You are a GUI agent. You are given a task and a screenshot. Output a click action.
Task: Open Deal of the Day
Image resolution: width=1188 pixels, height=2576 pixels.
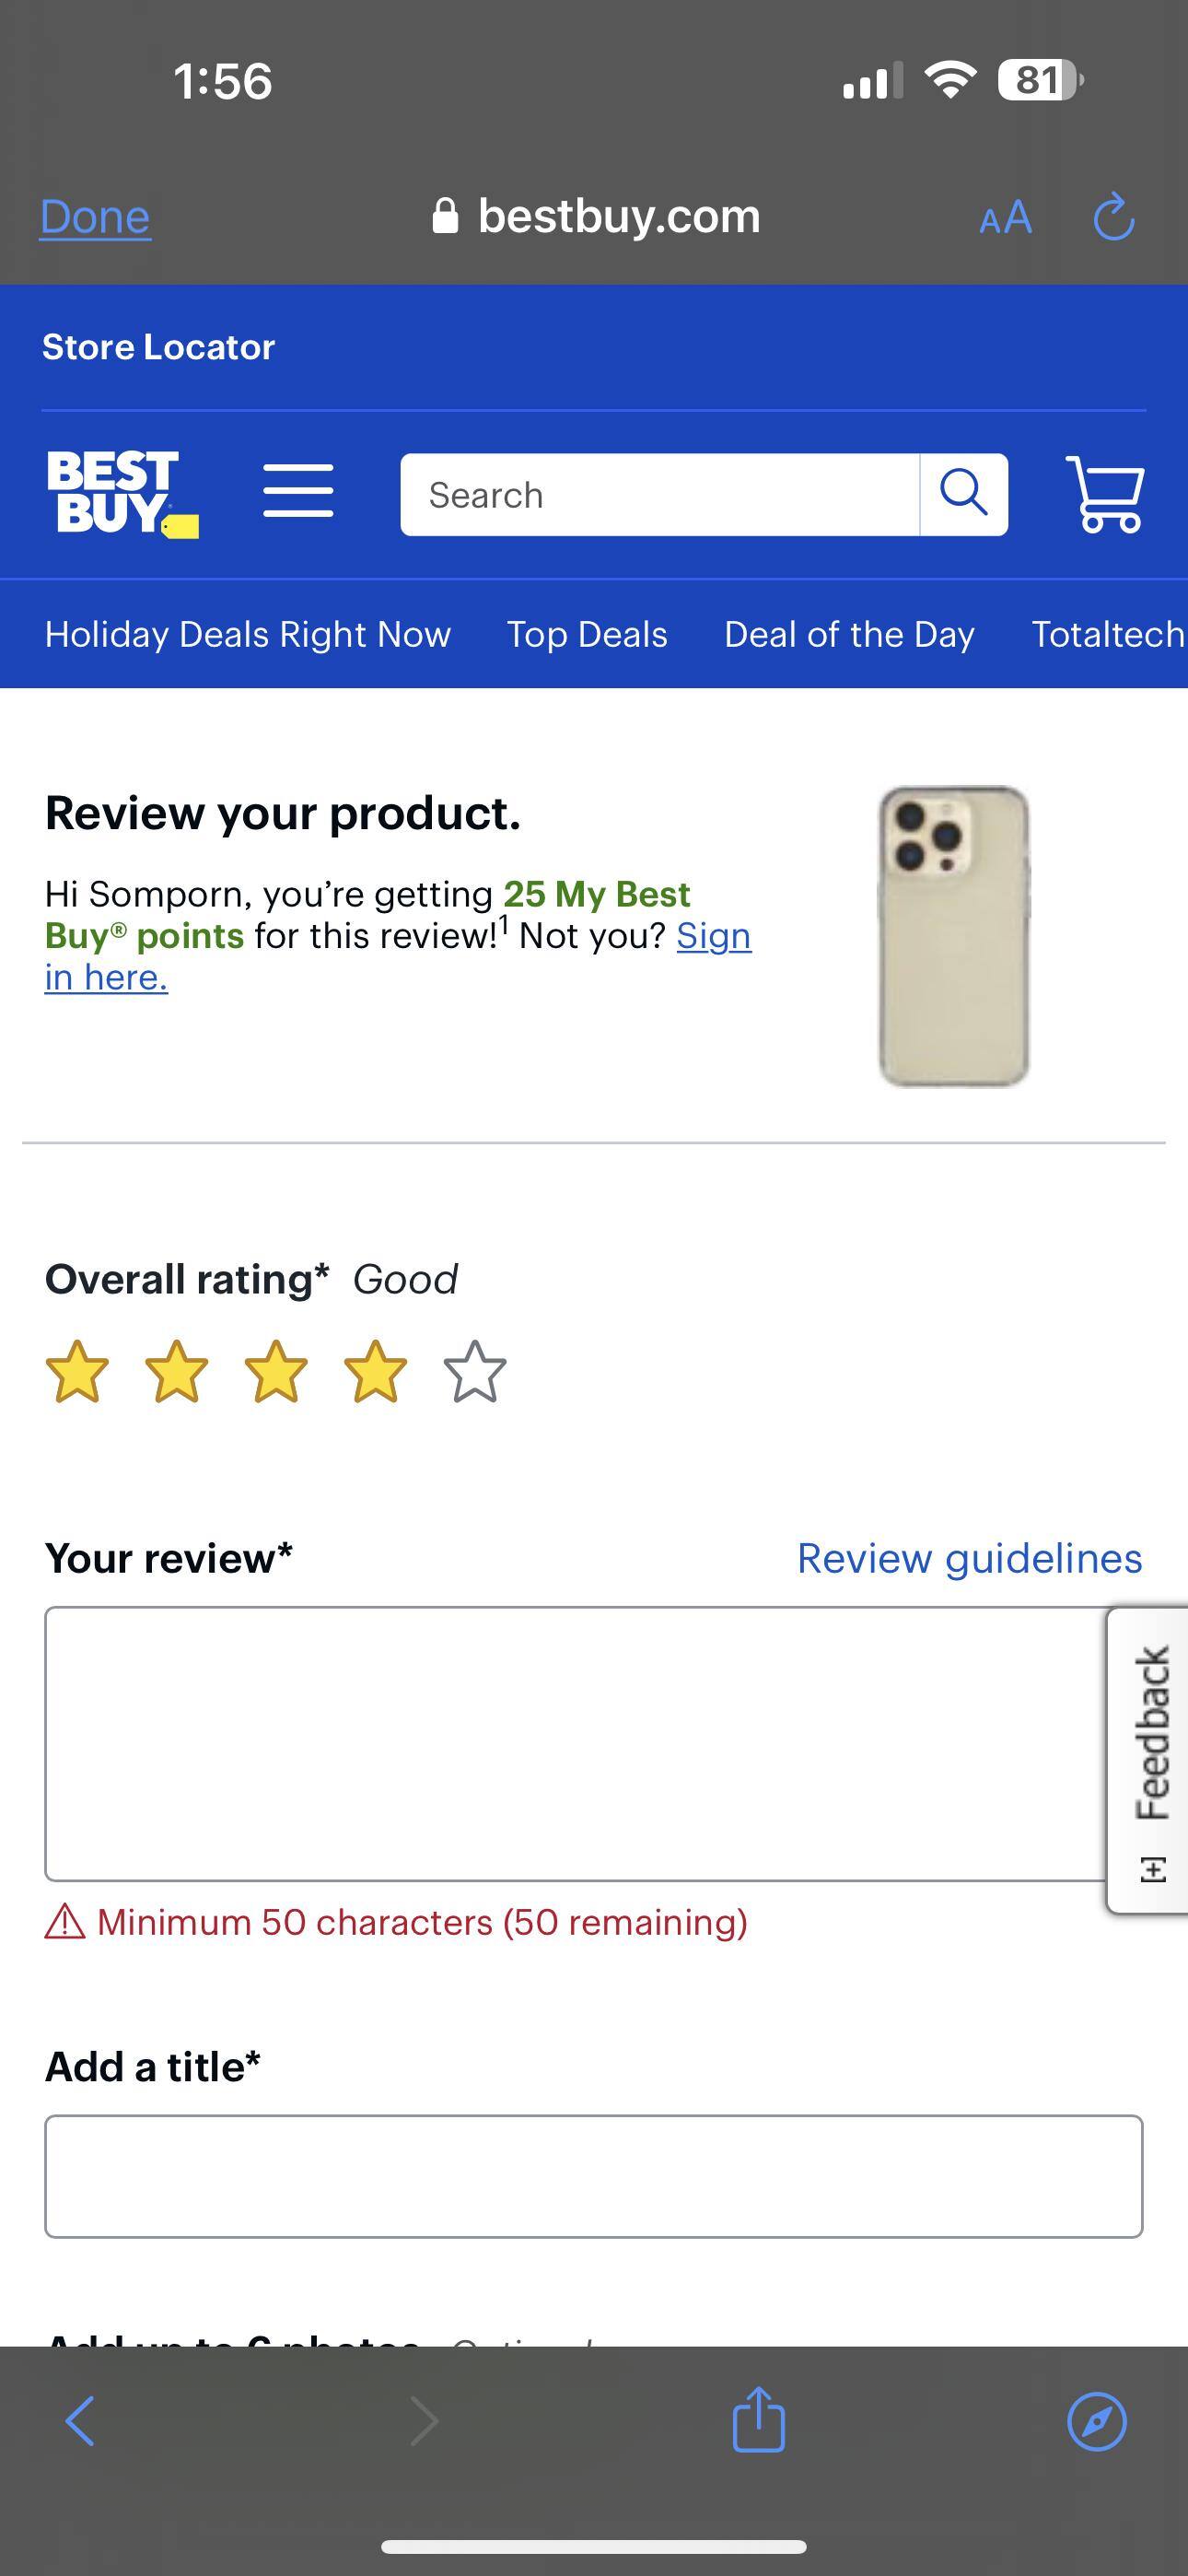coord(848,634)
